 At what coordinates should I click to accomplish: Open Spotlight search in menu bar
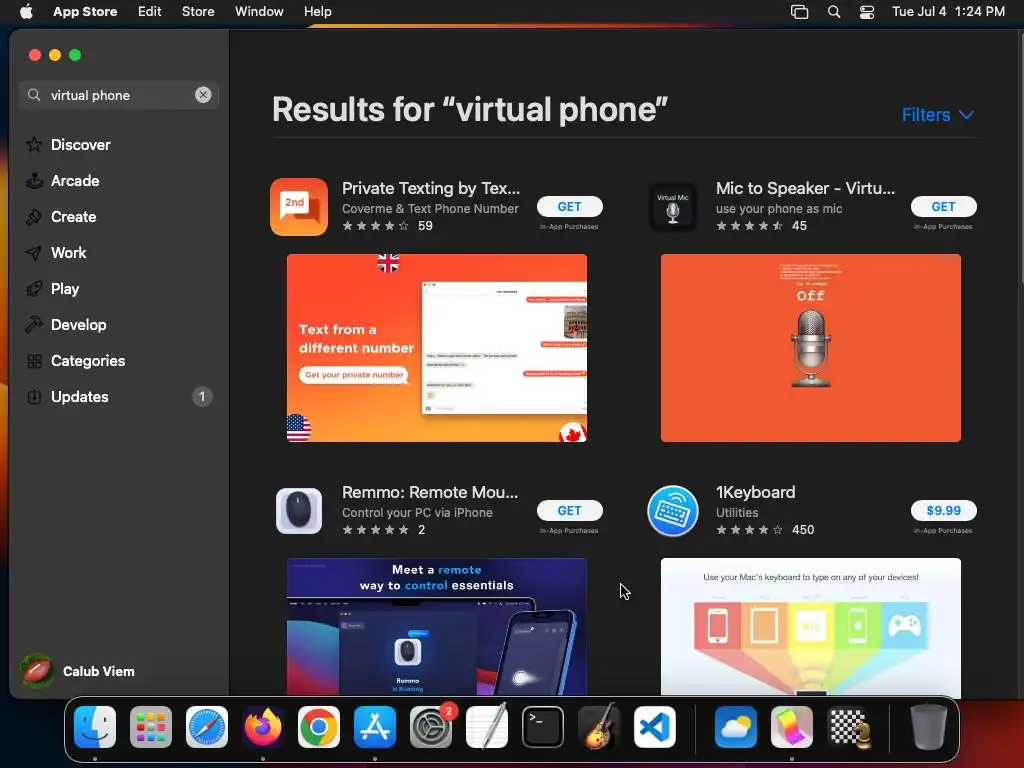(x=834, y=12)
